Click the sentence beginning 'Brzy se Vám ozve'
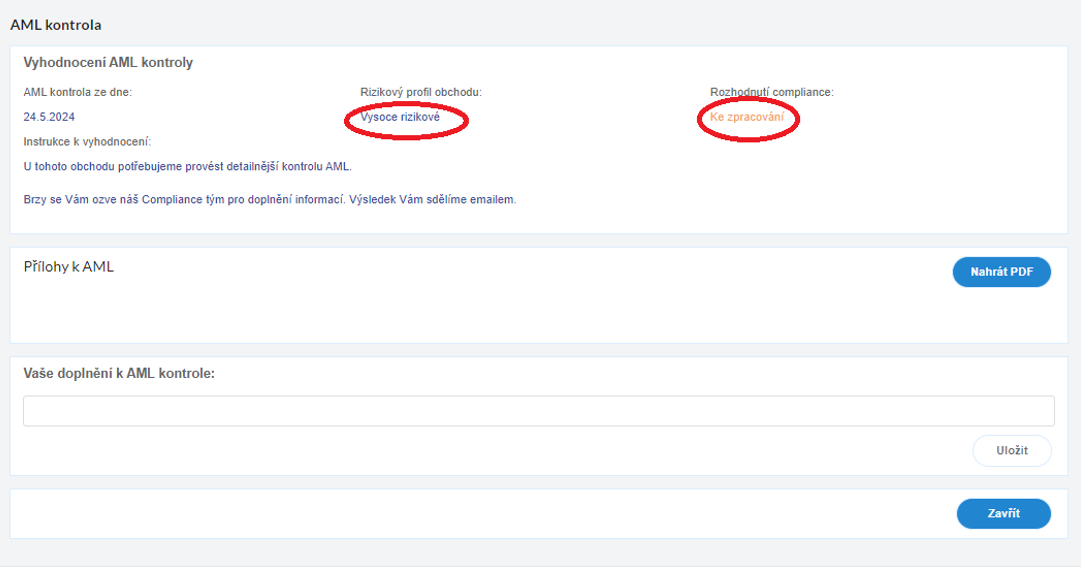The width and height of the screenshot is (1082, 568). 270,200
